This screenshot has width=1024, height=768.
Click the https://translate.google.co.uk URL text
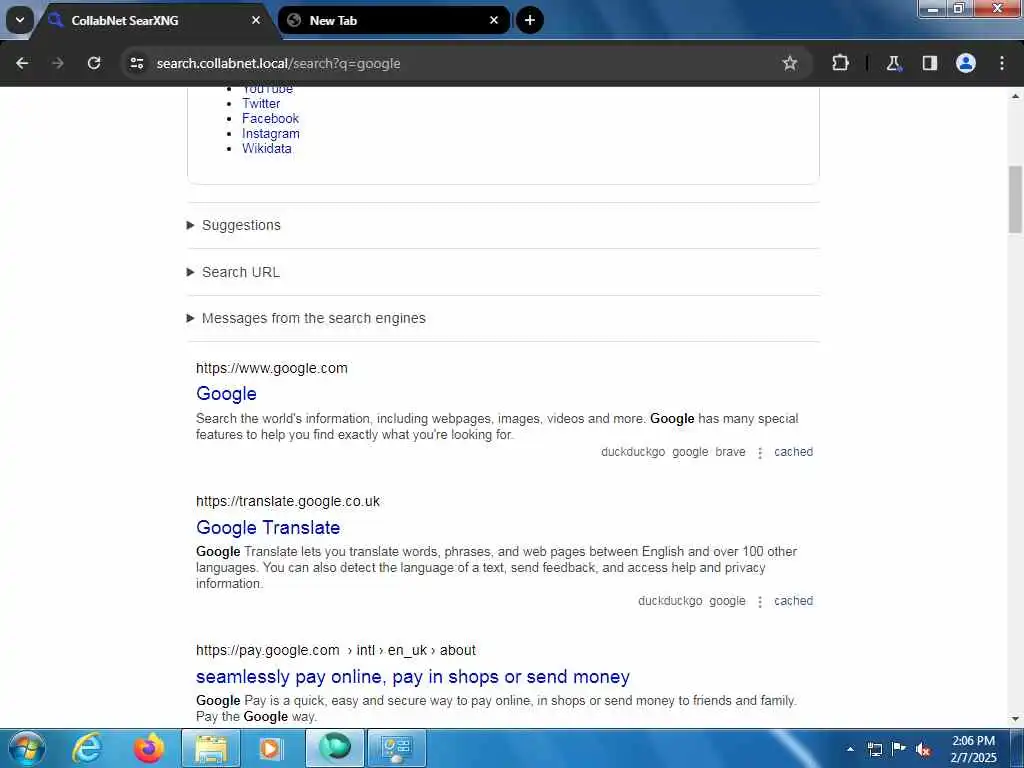click(288, 502)
